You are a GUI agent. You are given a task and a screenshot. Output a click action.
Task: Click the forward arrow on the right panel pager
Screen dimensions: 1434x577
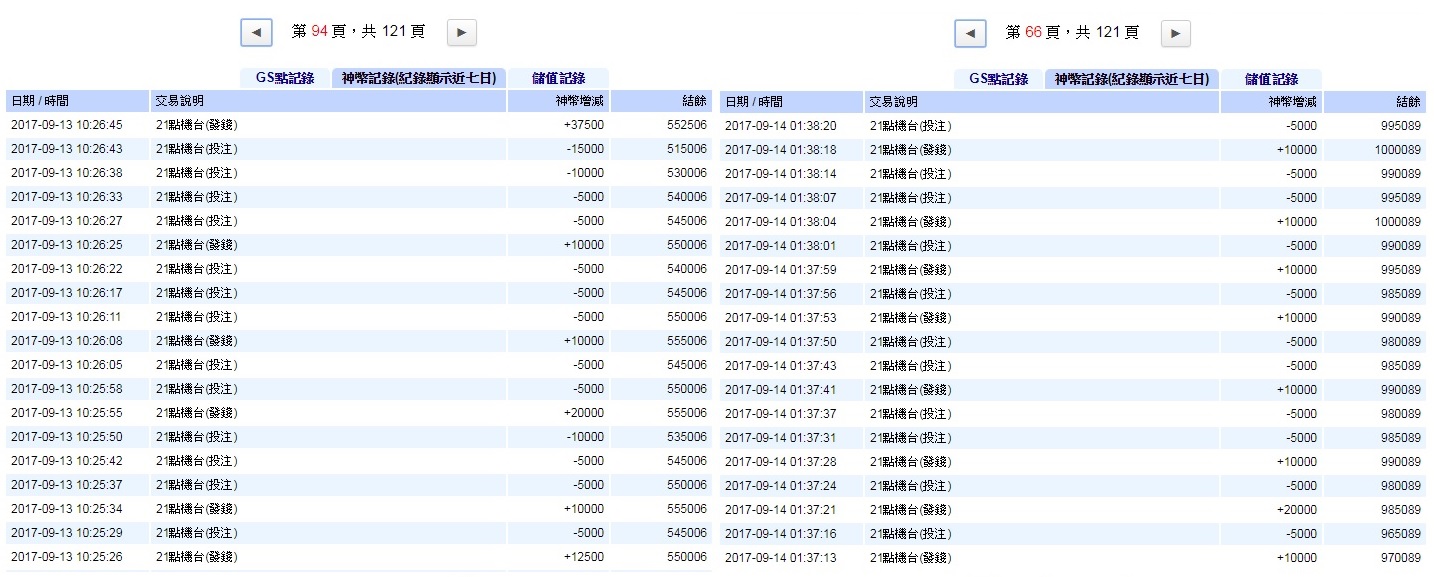coord(1174,32)
